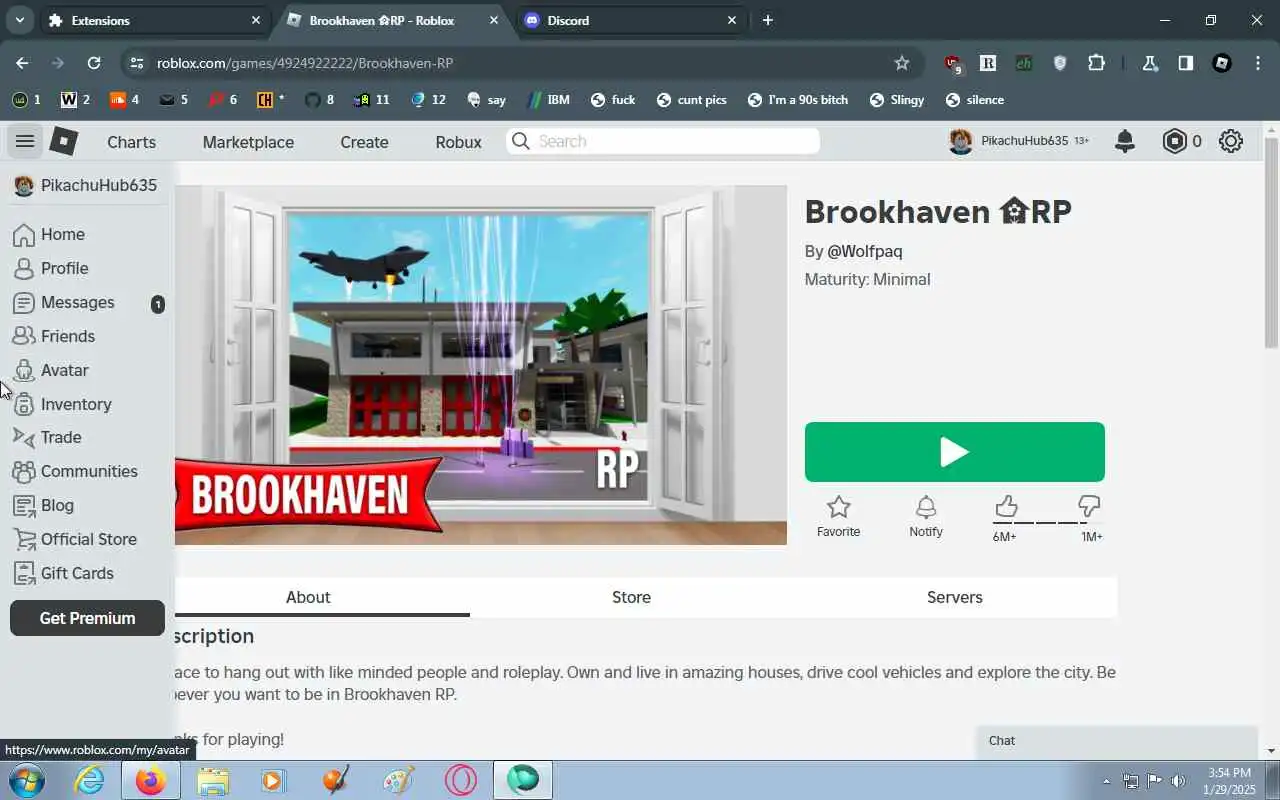This screenshot has width=1280, height=800.
Task: Open the notifications bell
Action: (x=1125, y=141)
